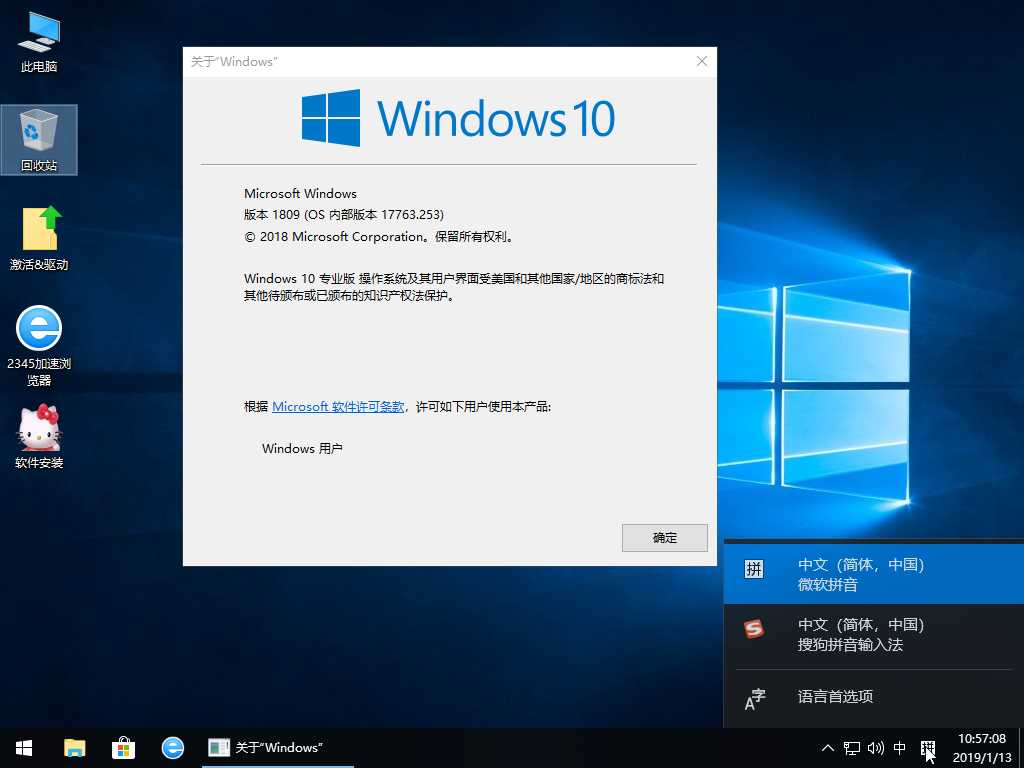The image size is (1024, 768).
Task: Click the 关于"Windows" dialog title text
Action: click(x=234, y=62)
